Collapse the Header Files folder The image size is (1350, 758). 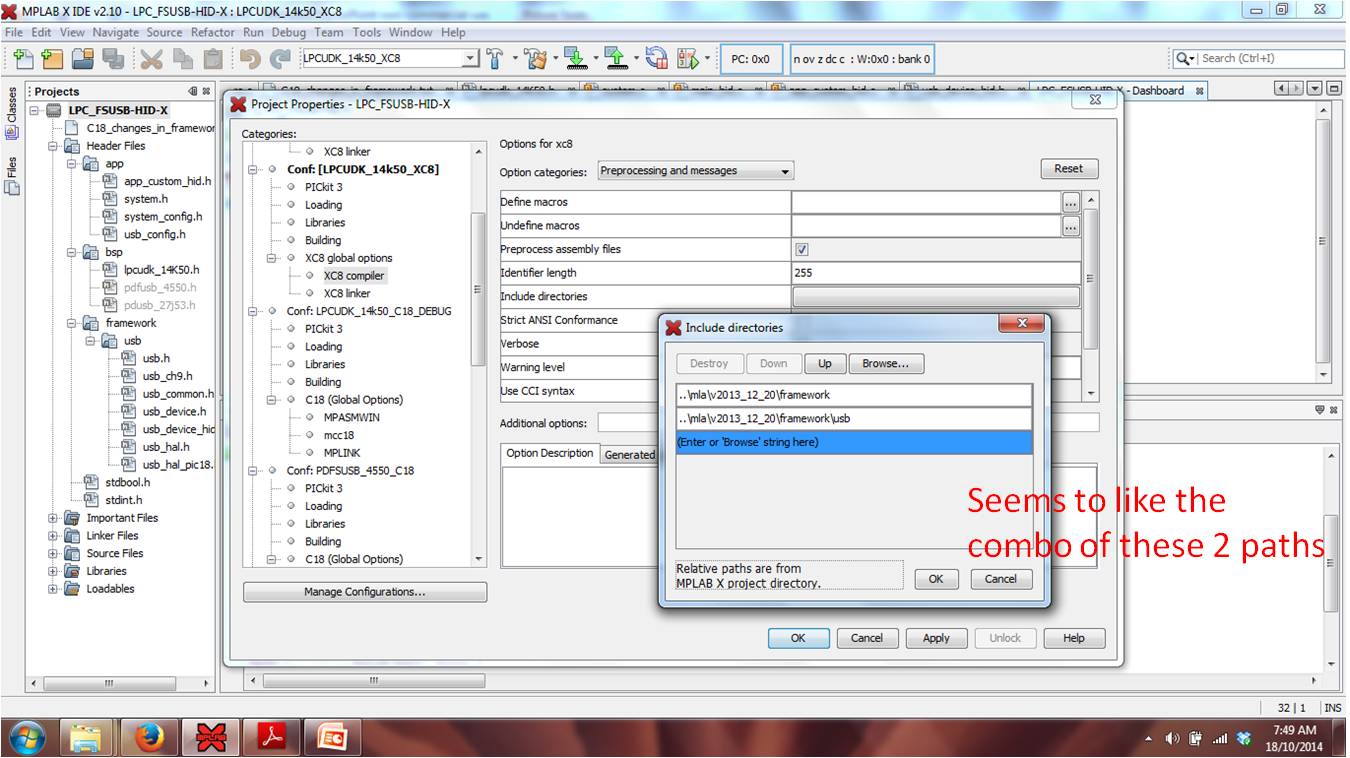coord(53,146)
